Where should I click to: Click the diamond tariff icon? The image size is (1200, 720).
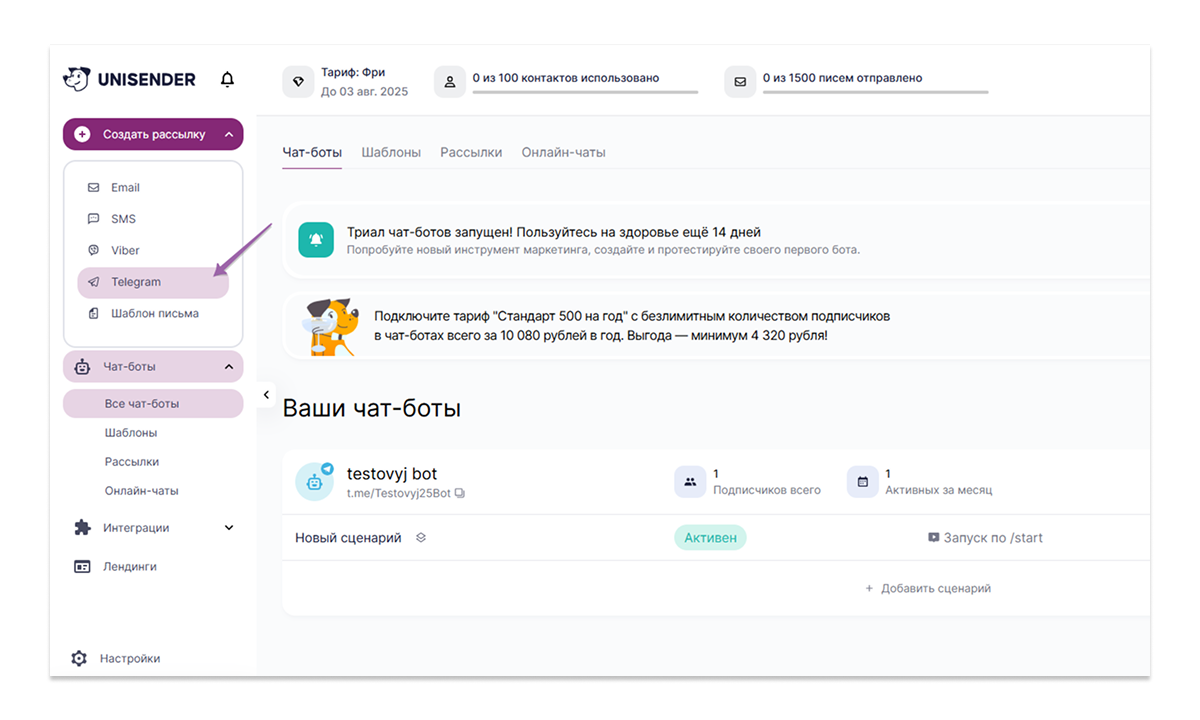coord(298,82)
